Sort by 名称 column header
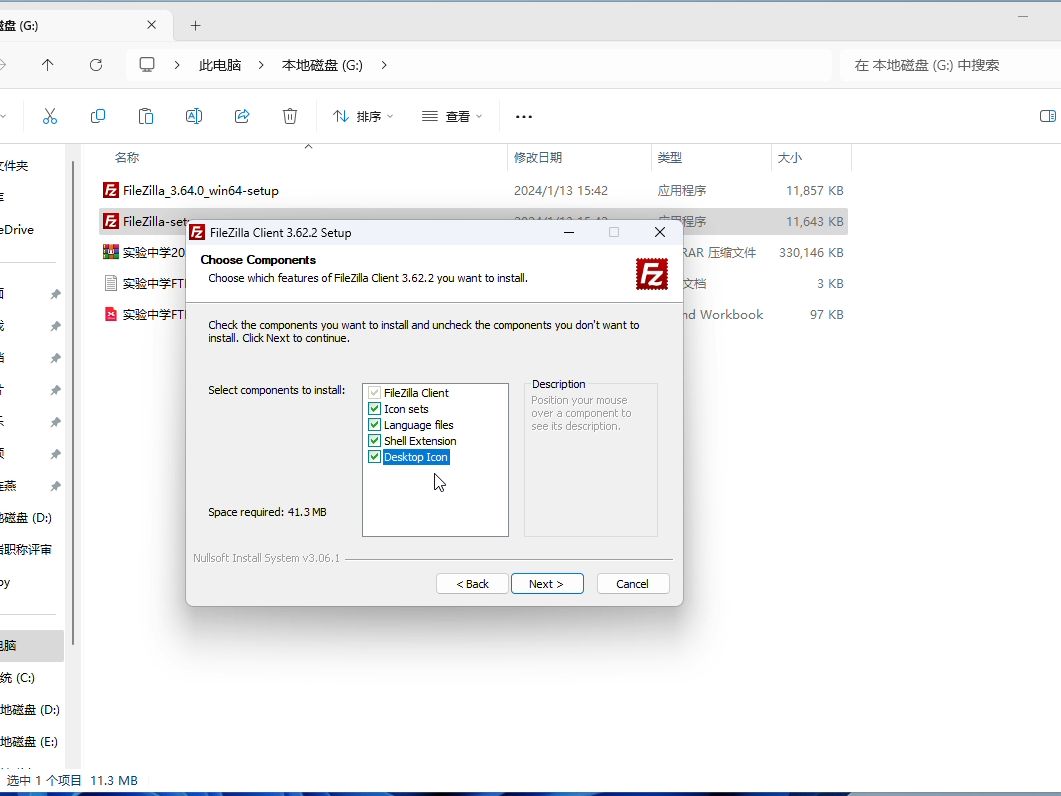The width and height of the screenshot is (1061, 796). click(127, 158)
